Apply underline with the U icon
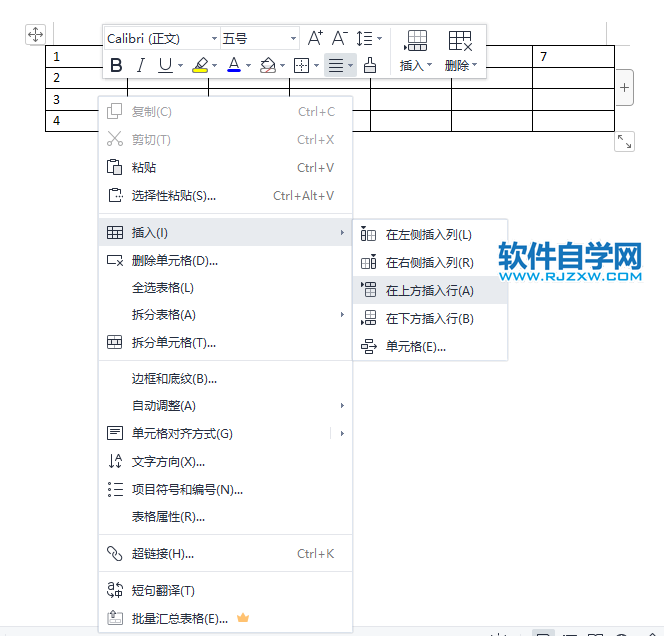 tap(165, 65)
